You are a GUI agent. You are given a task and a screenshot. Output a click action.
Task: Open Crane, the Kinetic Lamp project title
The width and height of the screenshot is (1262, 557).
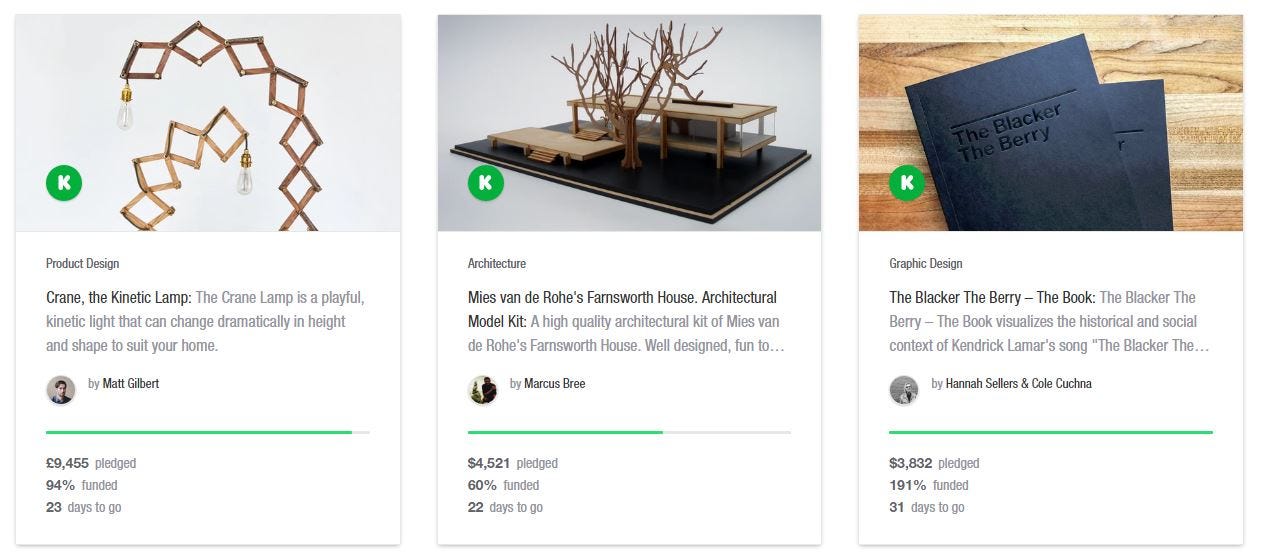click(118, 298)
